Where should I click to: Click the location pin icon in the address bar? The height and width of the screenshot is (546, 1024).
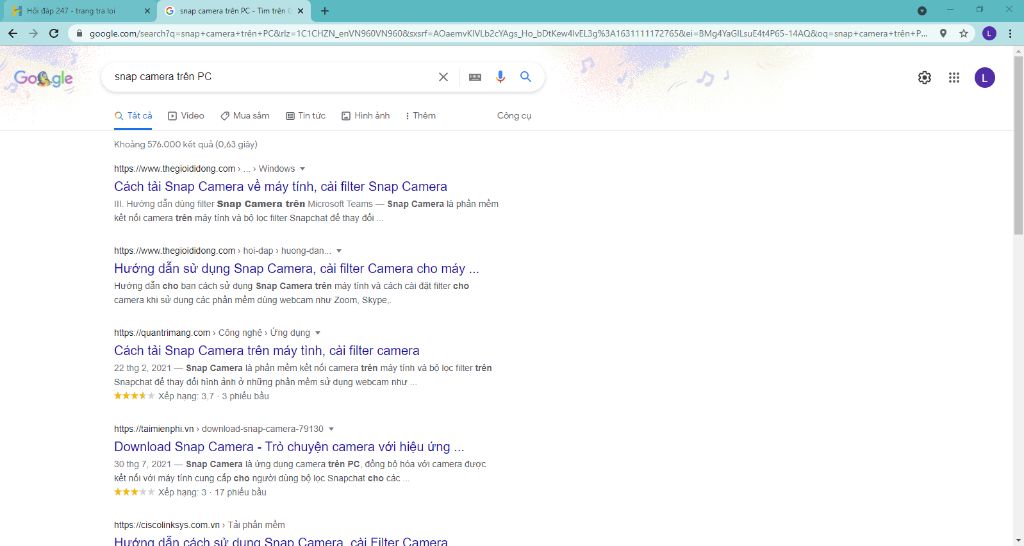click(x=943, y=33)
